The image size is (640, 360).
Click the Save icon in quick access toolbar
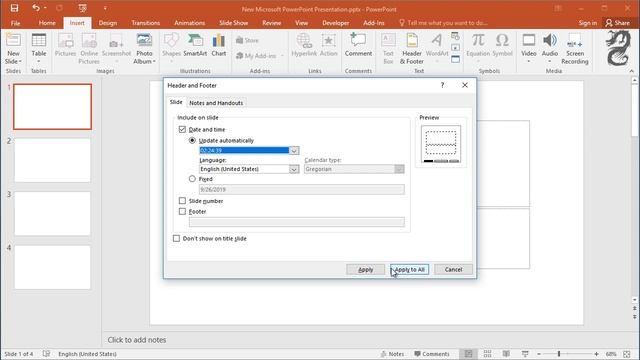coord(14,8)
